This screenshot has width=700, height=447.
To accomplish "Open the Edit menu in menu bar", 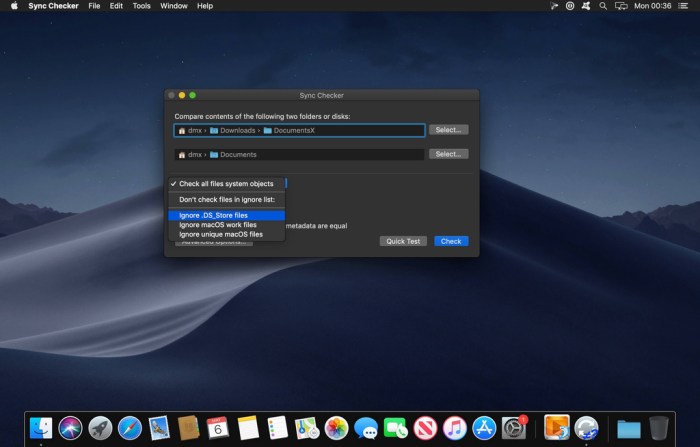I will (x=118, y=6).
